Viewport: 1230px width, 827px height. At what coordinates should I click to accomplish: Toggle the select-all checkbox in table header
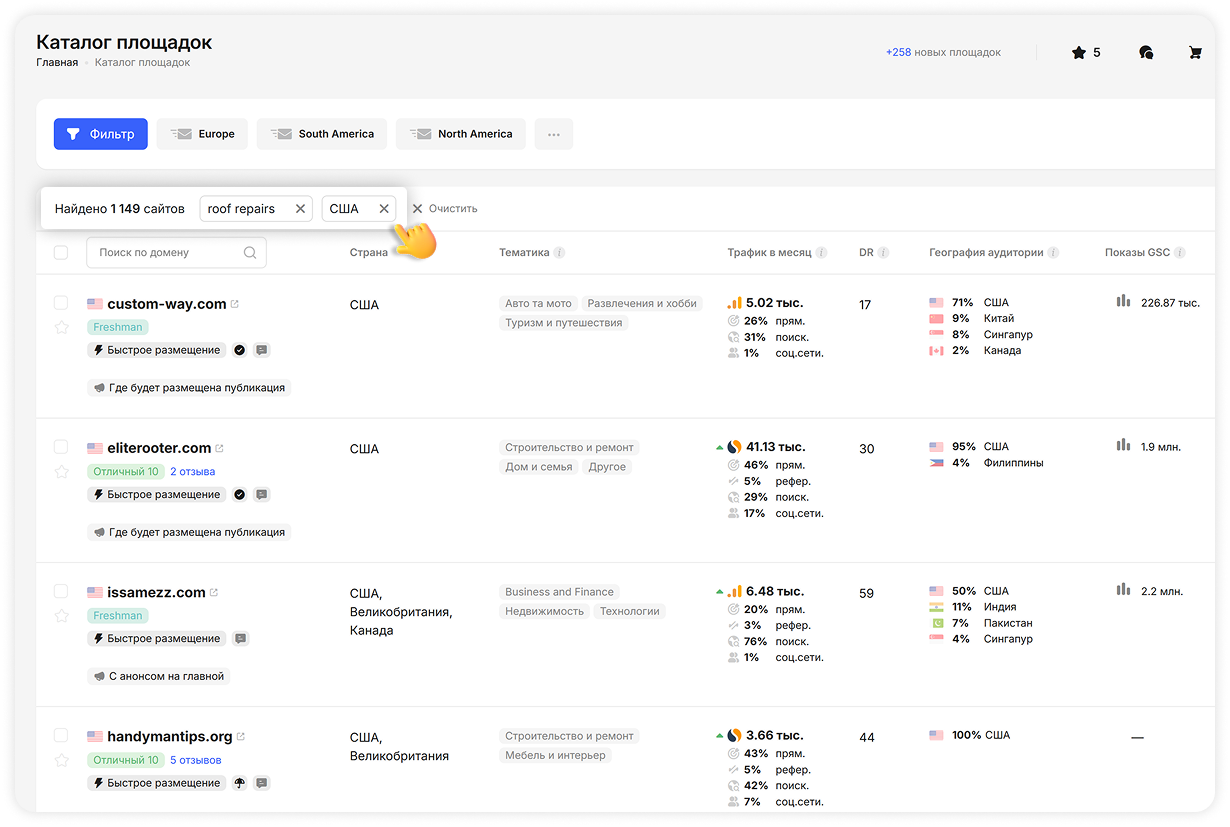pos(61,253)
